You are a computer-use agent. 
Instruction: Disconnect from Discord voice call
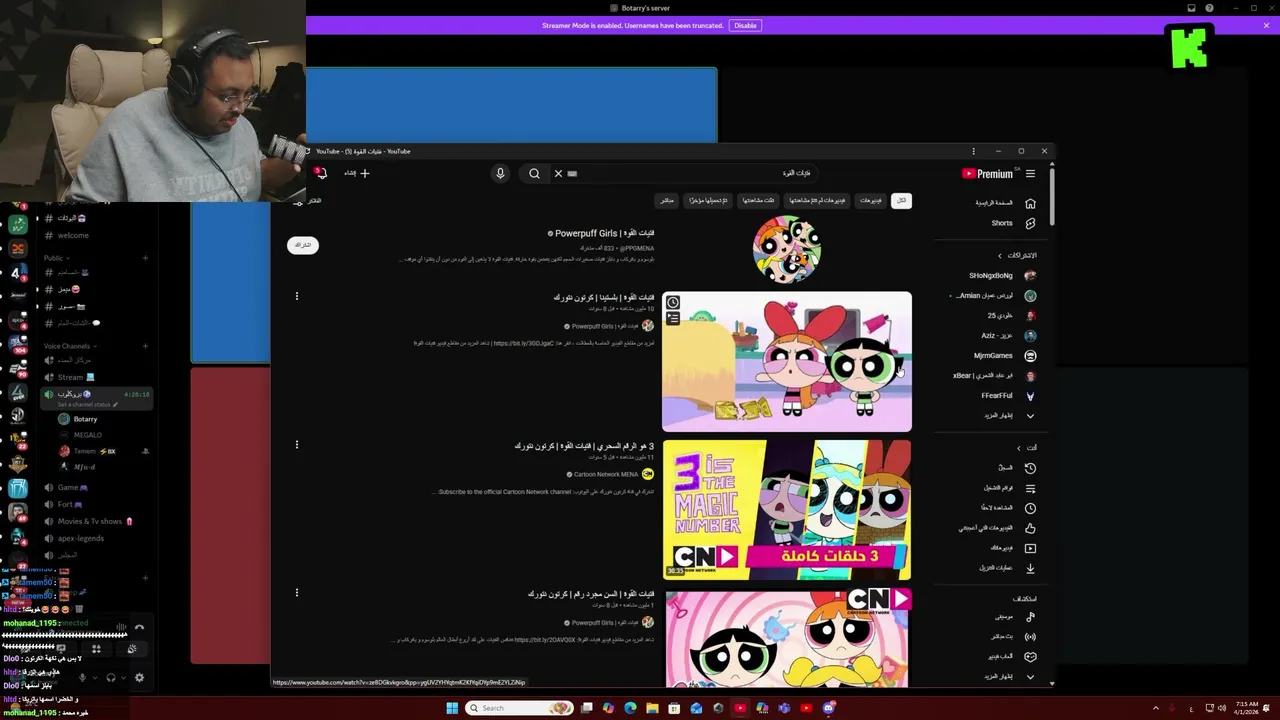click(x=139, y=628)
